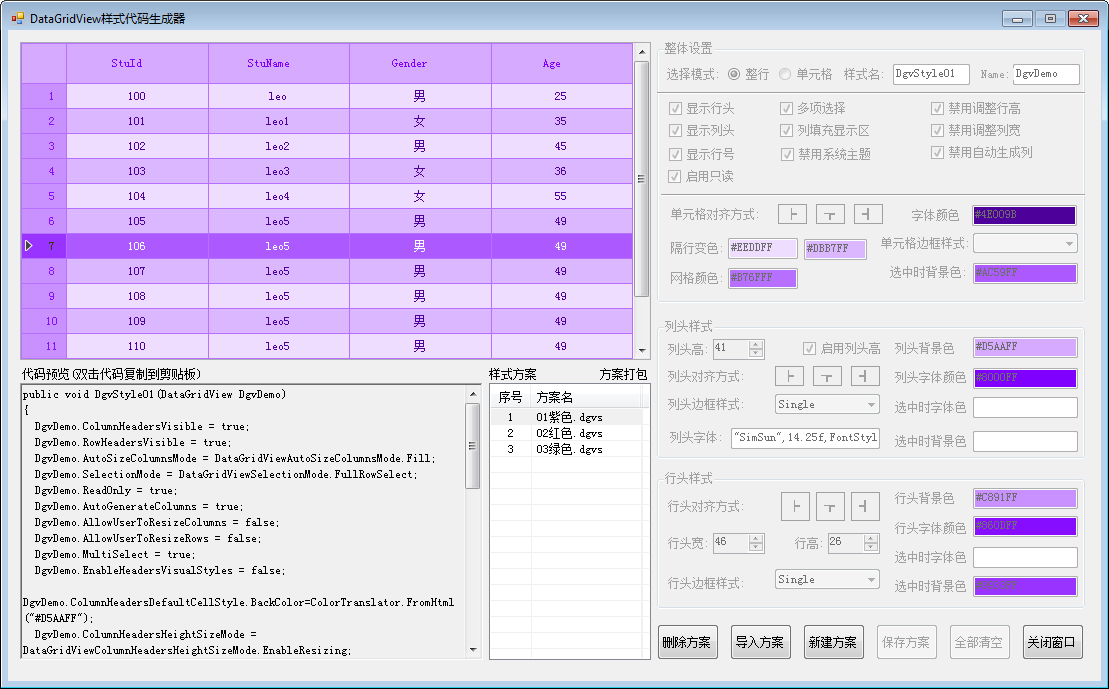
Task: Click code preview scrollbar down arrow
Action: [x=473, y=649]
